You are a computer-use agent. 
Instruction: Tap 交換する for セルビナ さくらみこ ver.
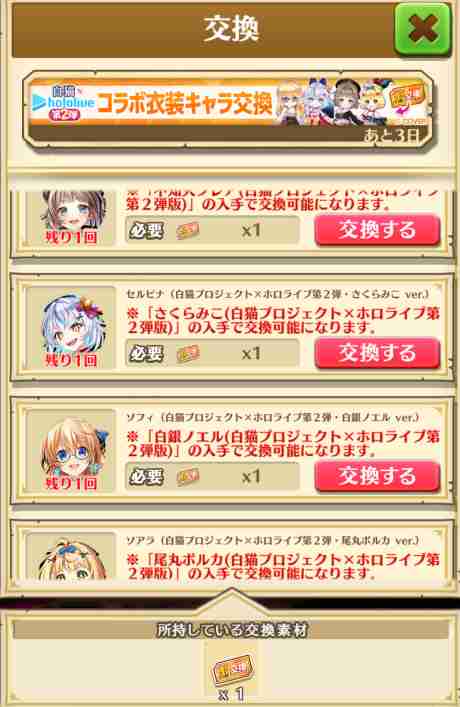377,353
